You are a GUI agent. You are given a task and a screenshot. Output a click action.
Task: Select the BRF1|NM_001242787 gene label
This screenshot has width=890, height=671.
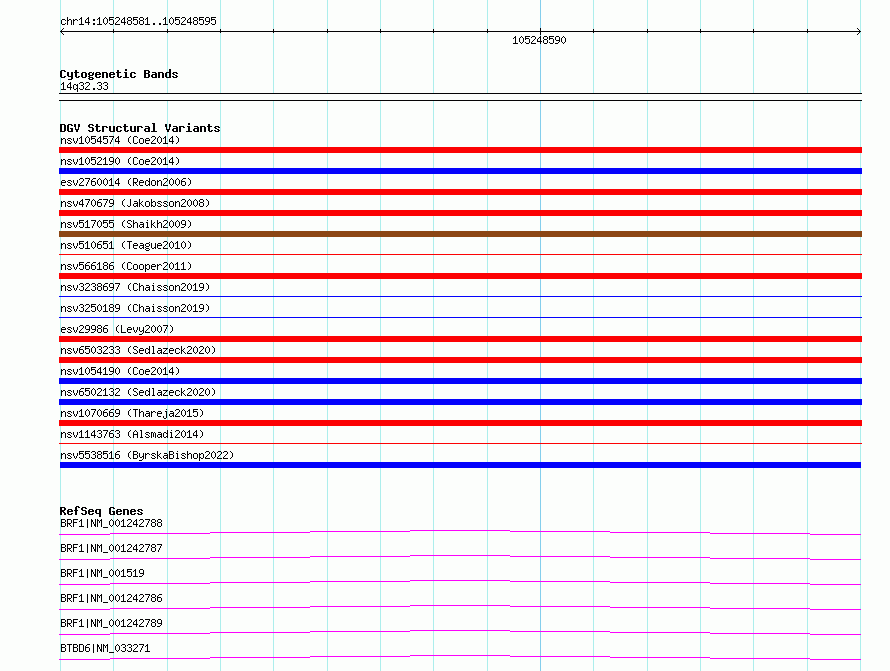pyautogui.click(x=111, y=548)
